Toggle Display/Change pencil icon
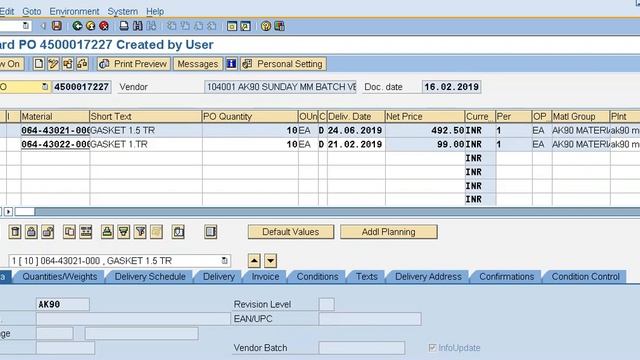 click(x=53, y=64)
